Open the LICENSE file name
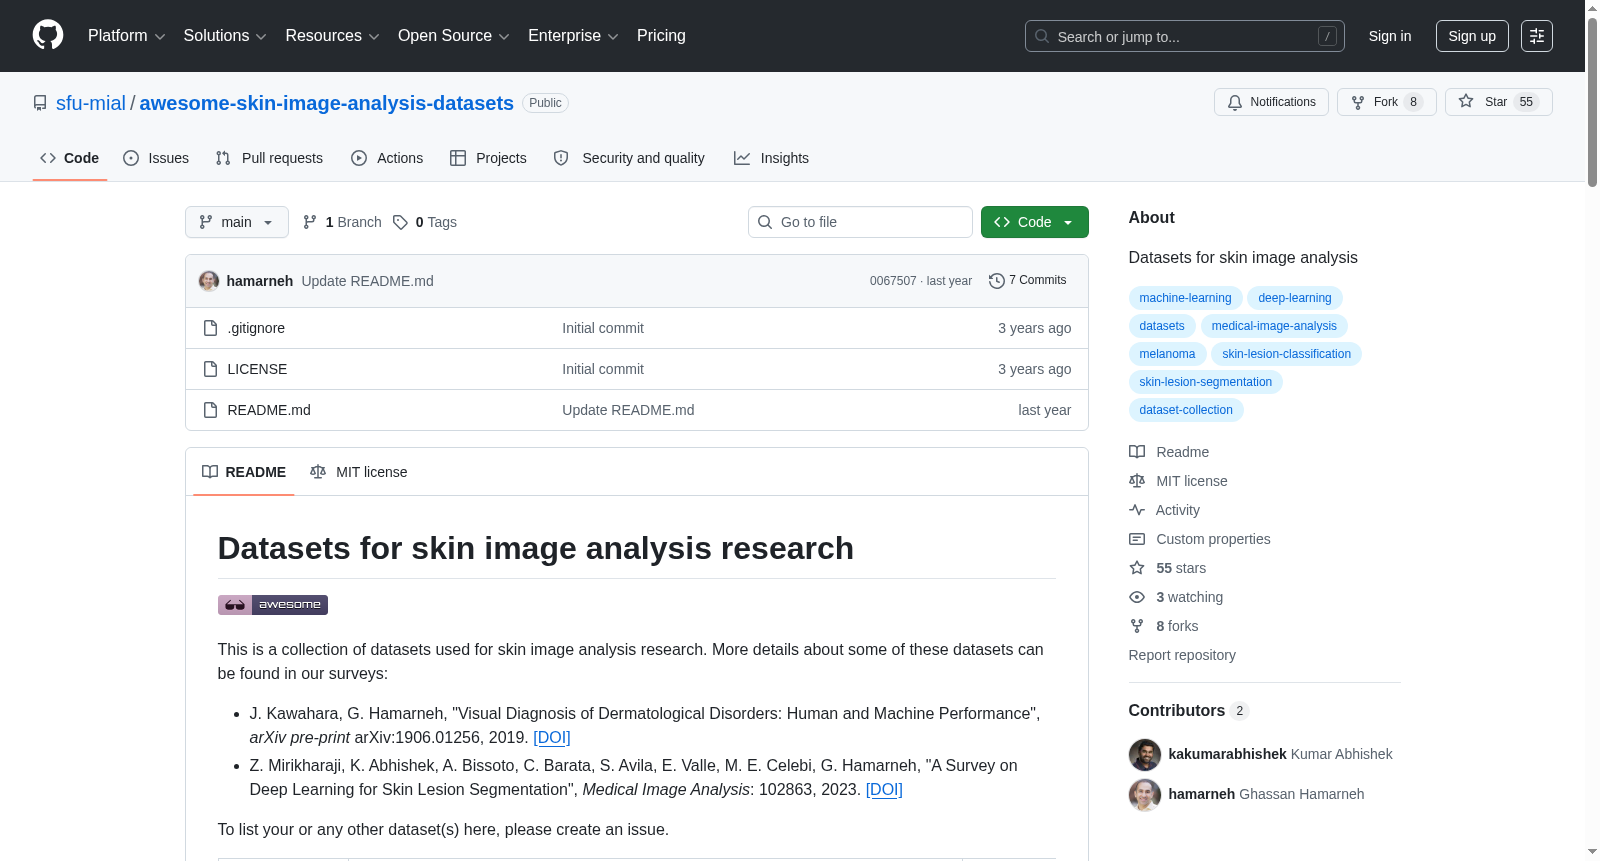The image size is (1600, 861). 257,369
